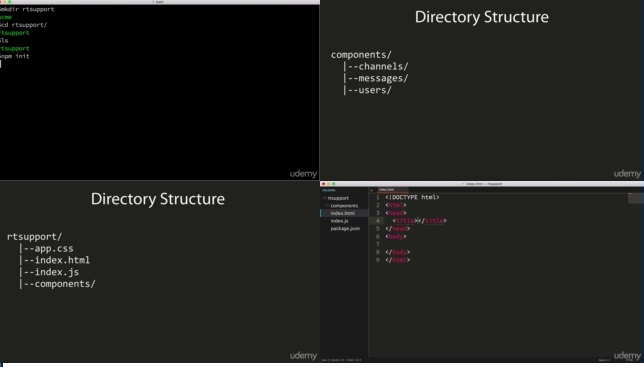This screenshot has width=644, height=367.
Task: Click the editor minimap viewport
Action: pos(636,198)
